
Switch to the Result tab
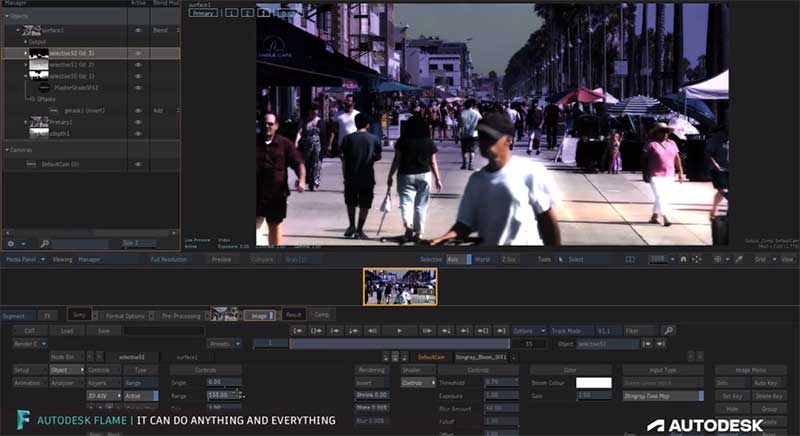tap(293, 315)
